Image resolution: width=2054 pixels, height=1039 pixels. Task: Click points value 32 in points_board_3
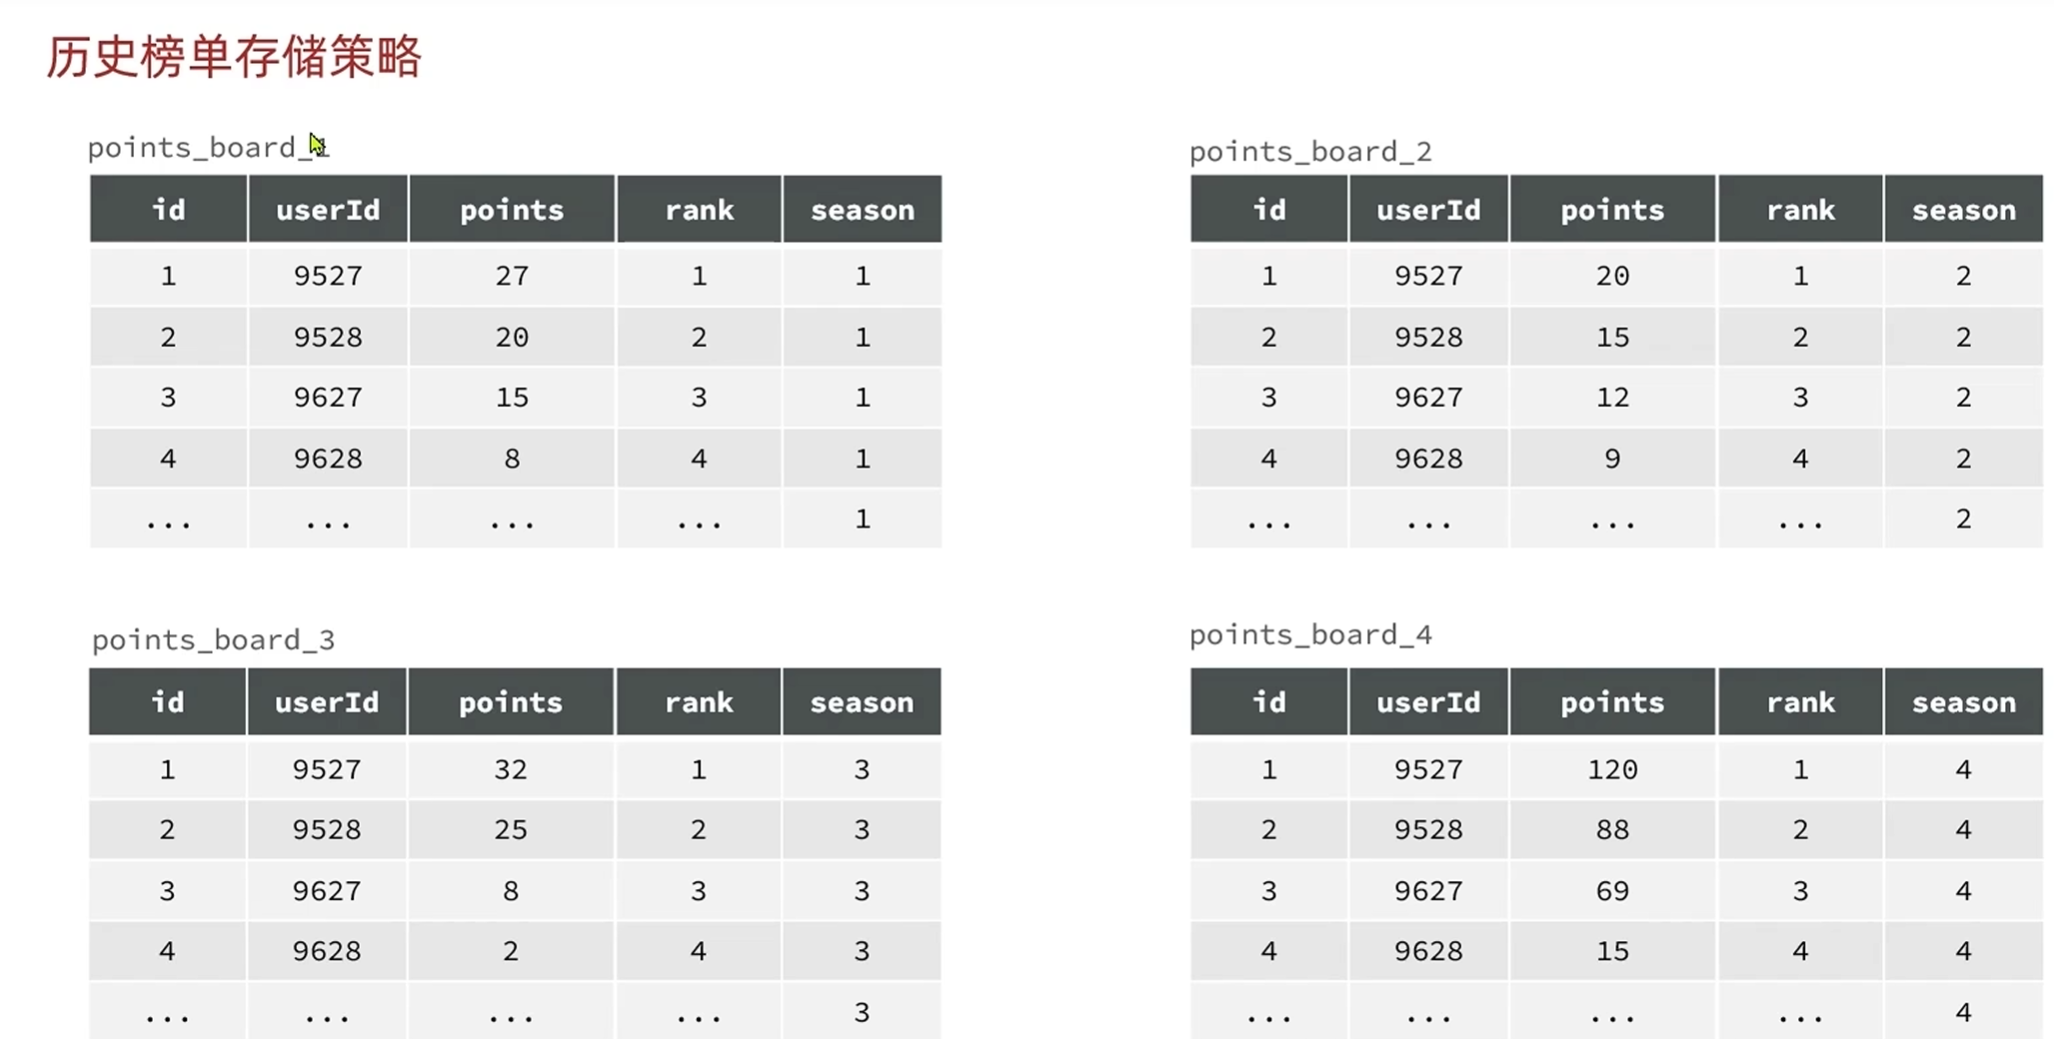tap(510, 769)
